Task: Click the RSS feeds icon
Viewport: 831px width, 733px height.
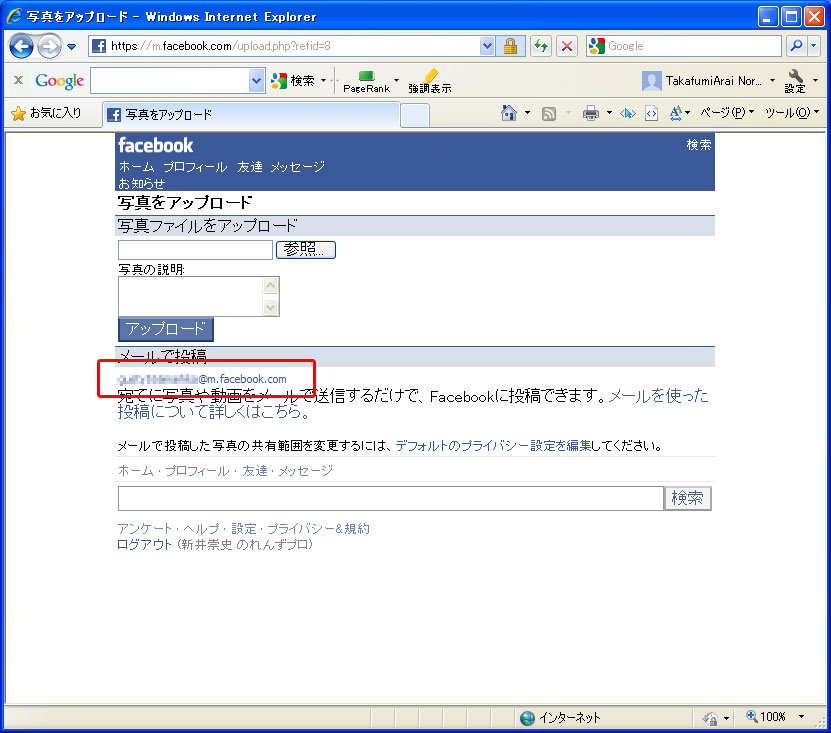Action: [549, 113]
